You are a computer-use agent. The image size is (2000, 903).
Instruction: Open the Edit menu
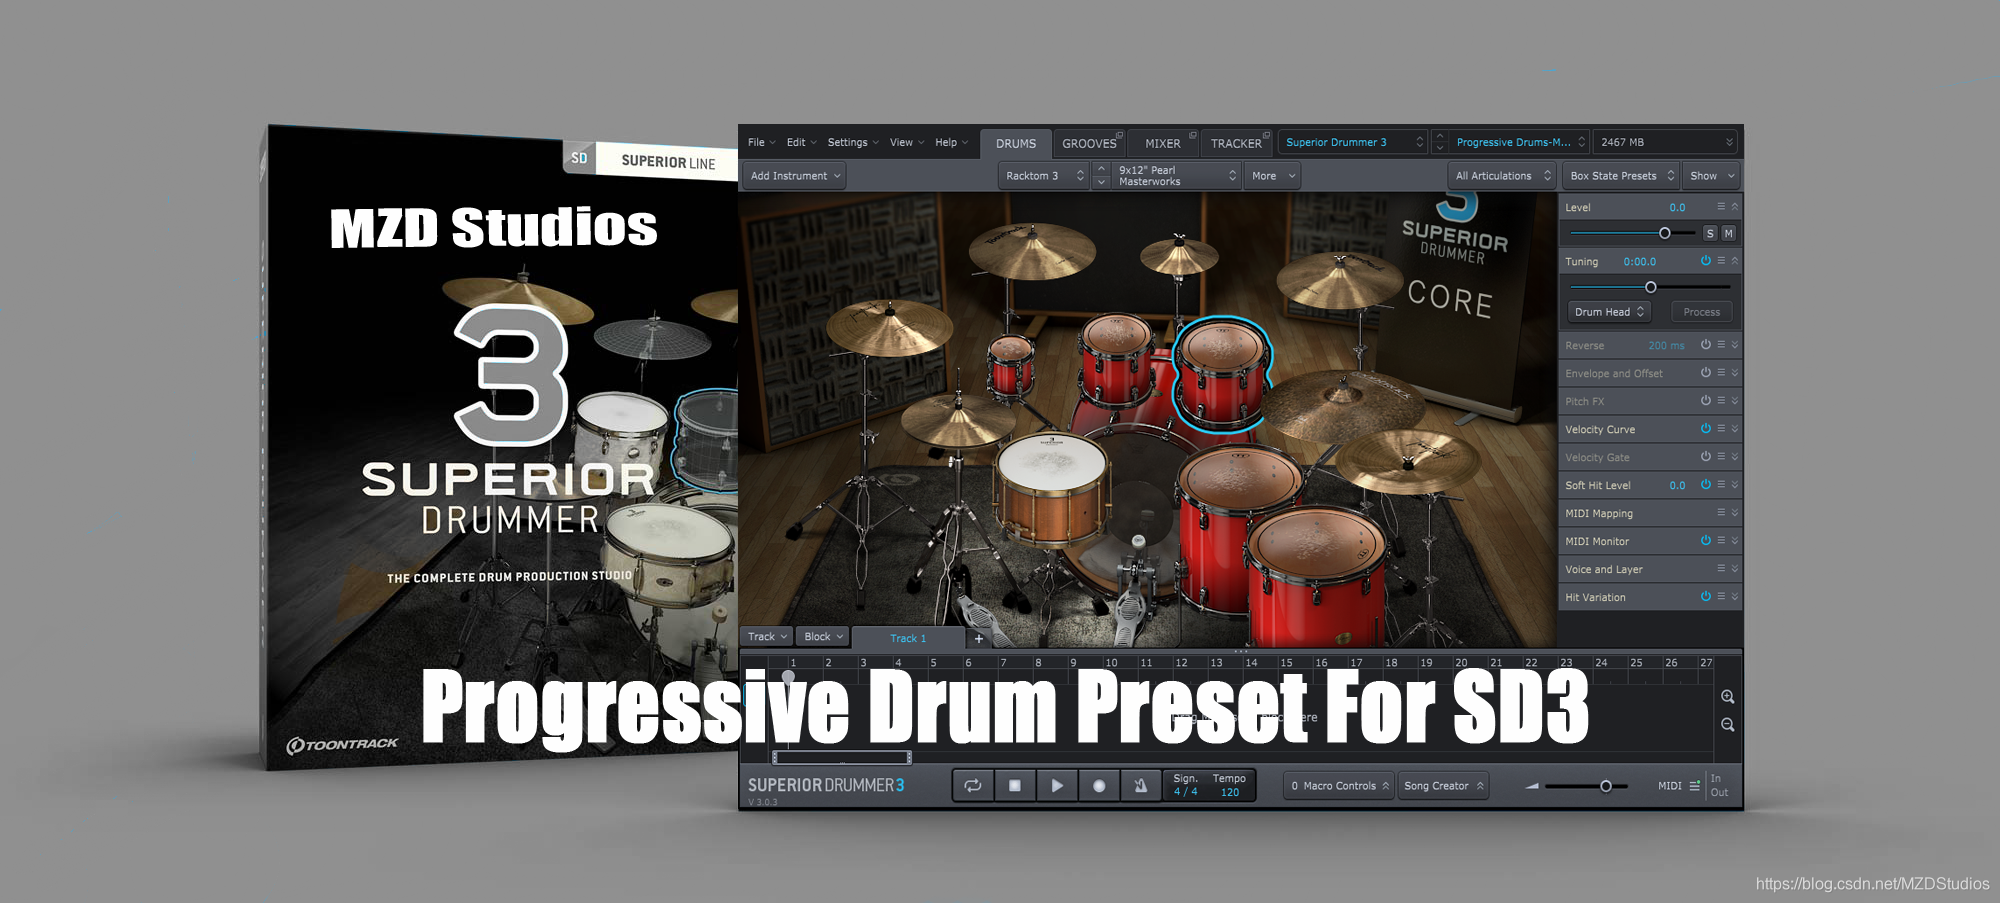click(801, 142)
